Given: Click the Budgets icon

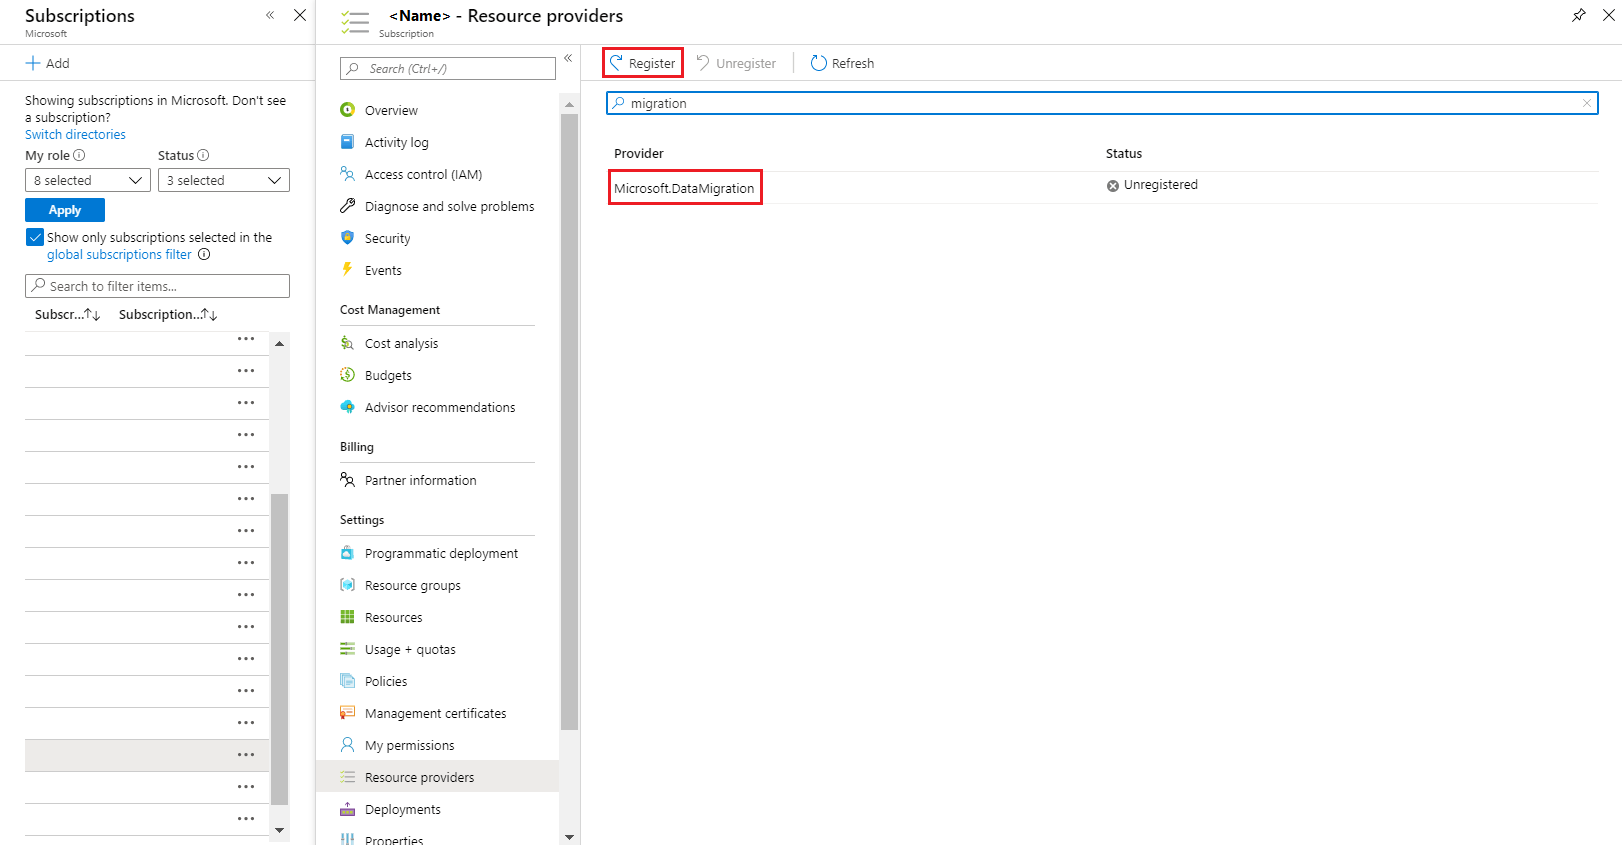Looking at the screenshot, I should pyautogui.click(x=347, y=375).
